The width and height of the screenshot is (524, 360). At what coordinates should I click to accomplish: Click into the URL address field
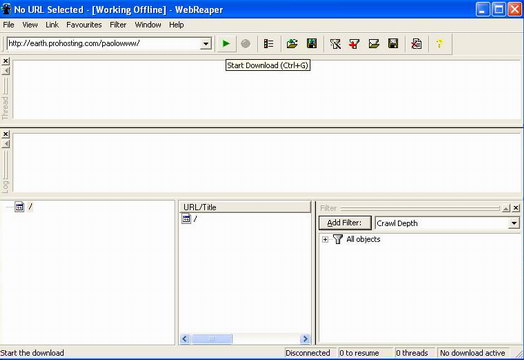click(104, 43)
